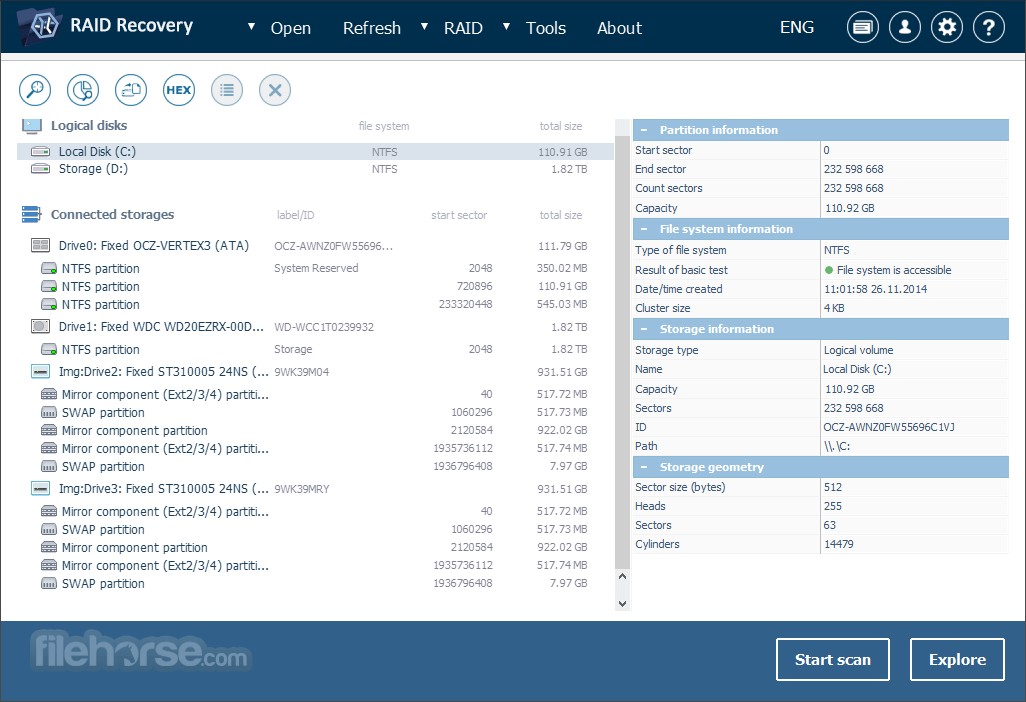The width and height of the screenshot is (1026, 702).
Task: Open the About menu item
Action: pyautogui.click(x=619, y=28)
